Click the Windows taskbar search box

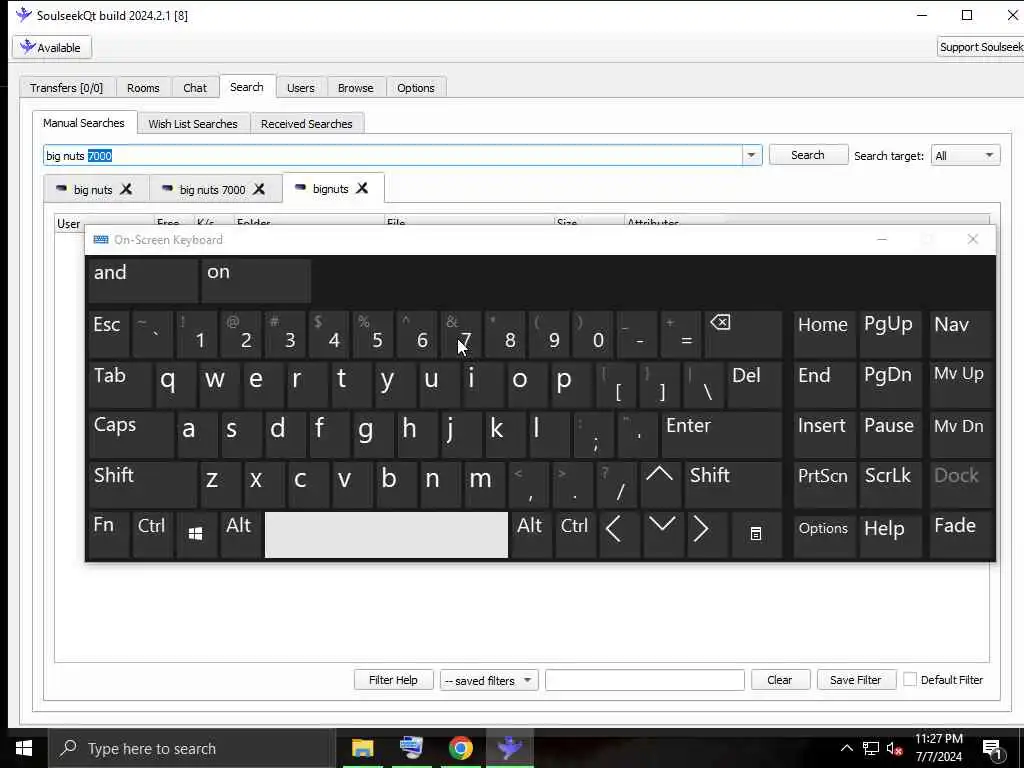click(x=191, y=748)
